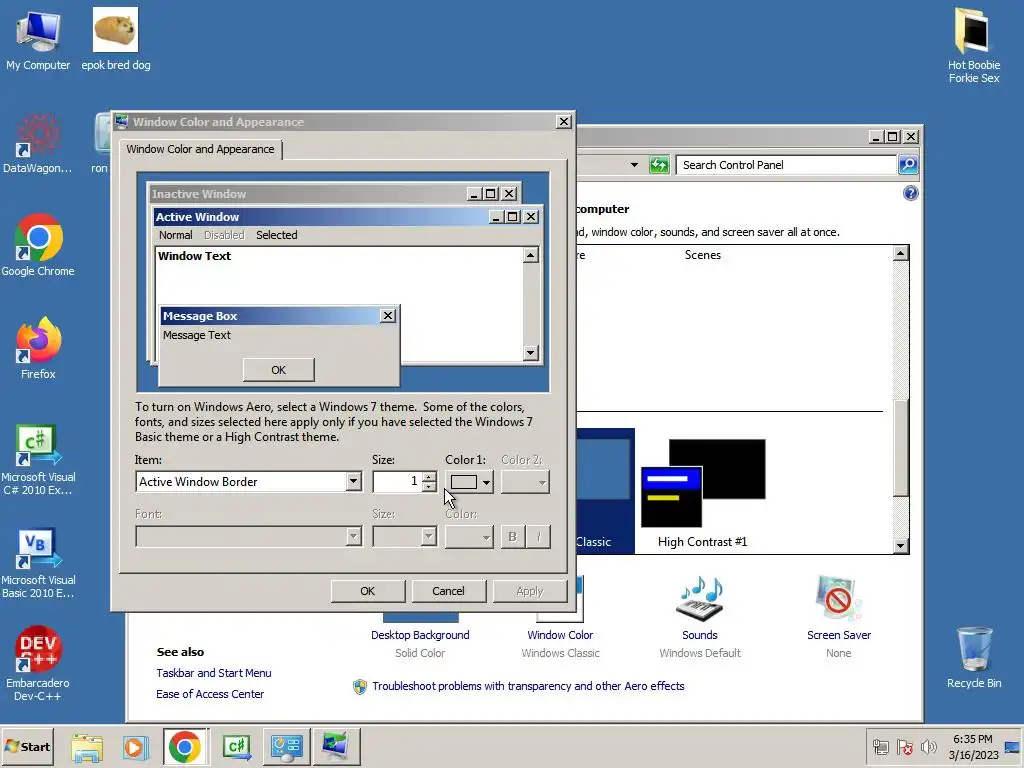Click the Window Color and Appearance tab
Image resolution: width=1024 pixels, height=768 pixels.
point(200,149)
